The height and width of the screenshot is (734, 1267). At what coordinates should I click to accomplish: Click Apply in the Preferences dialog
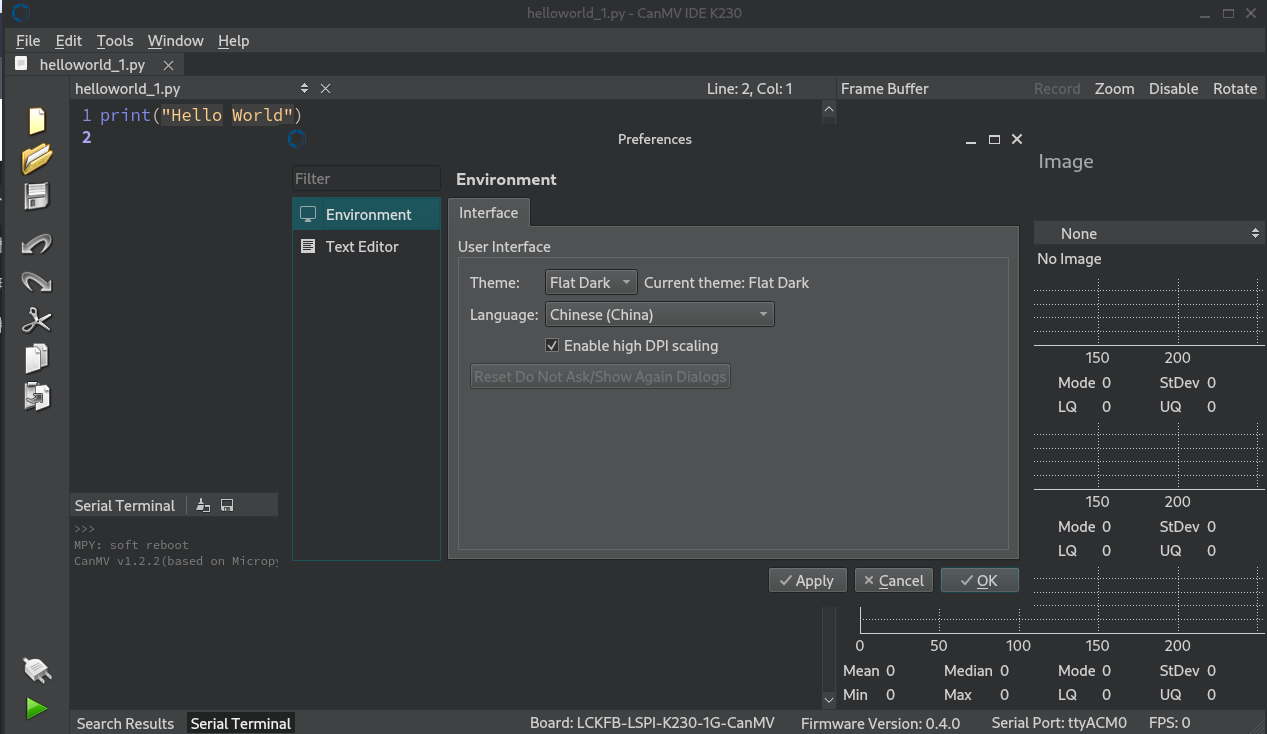pyautogui.click(x=808, y=581)
